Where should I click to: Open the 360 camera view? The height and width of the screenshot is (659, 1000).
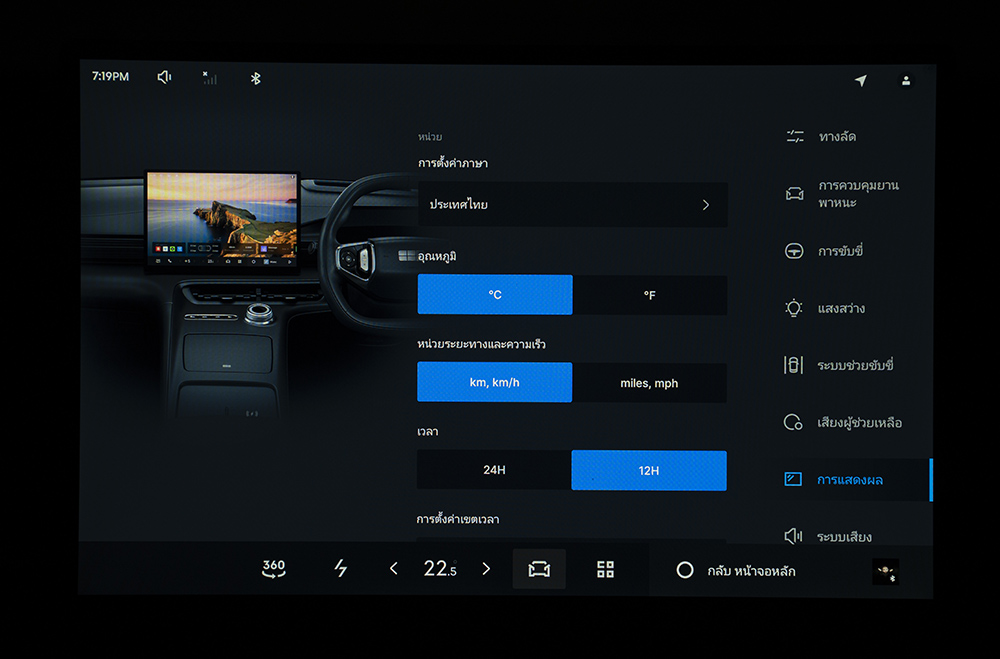click(274, 568)
